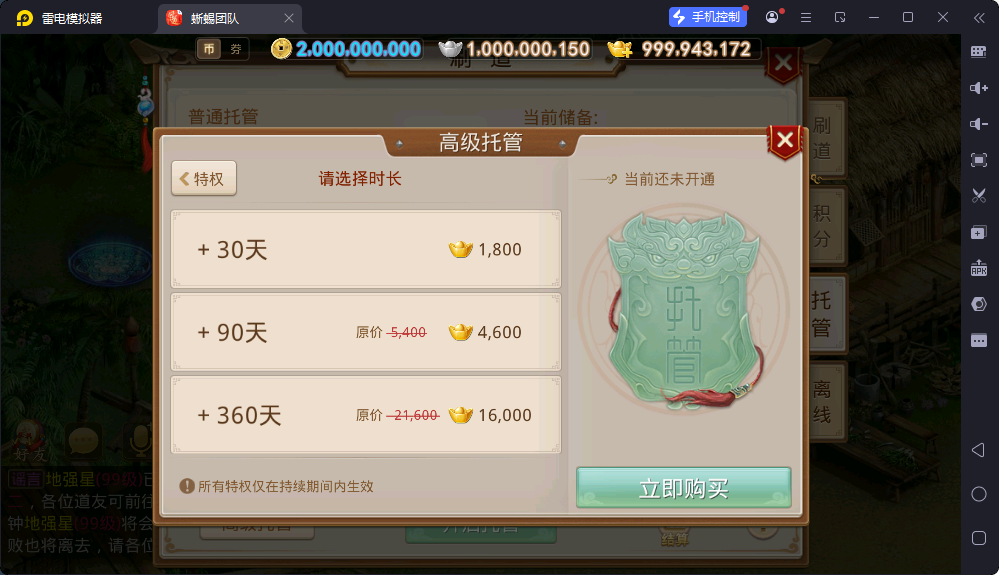Viewport: 999px width, 575px height.
Task: Open the user account icon in title bar
Action: [772, 17]
